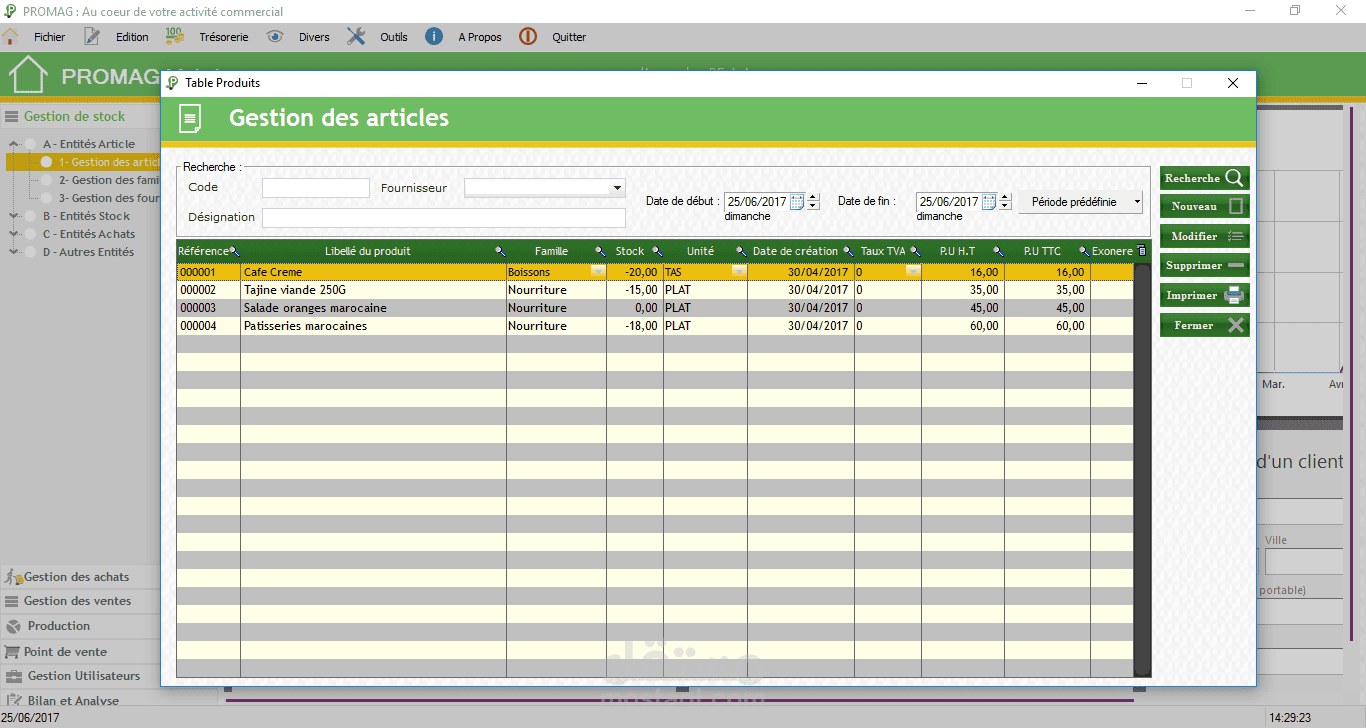The width and height of the screenshot is (1366, 728).
Task: Click the Trésorerie coins icon
Action: pyautogui.click(x=174, y=36)
